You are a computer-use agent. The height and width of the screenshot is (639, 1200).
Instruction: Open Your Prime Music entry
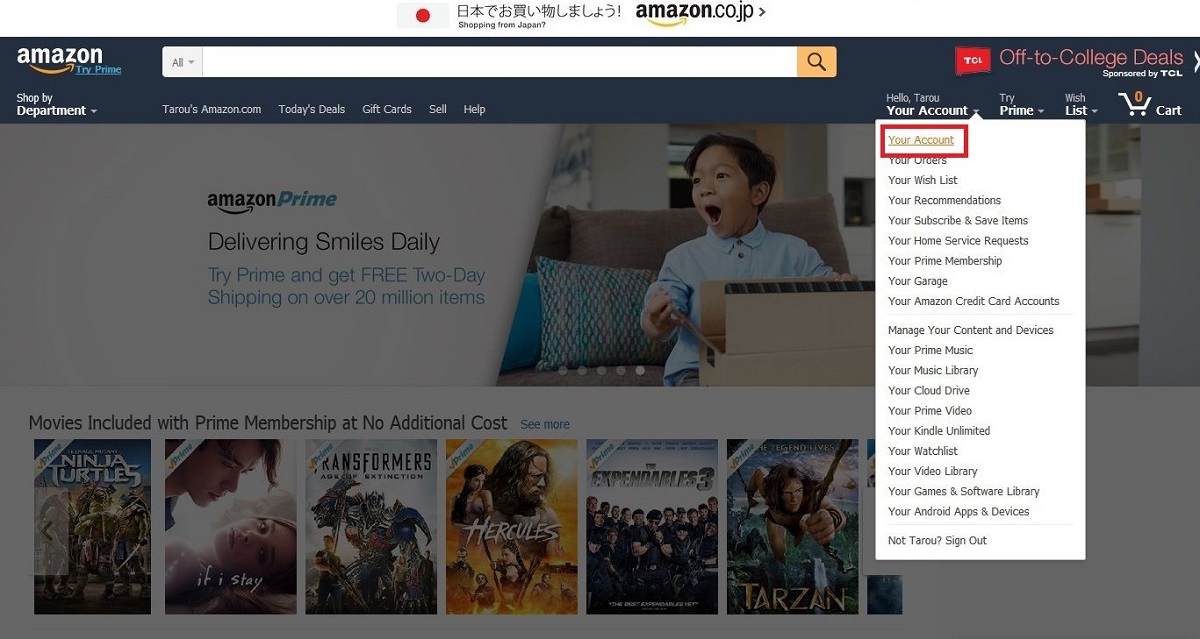click(931, 350)
